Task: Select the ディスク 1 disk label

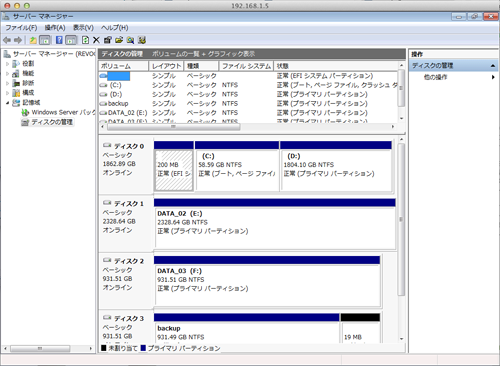Action: pyautogui.click(x=129, y=204)
